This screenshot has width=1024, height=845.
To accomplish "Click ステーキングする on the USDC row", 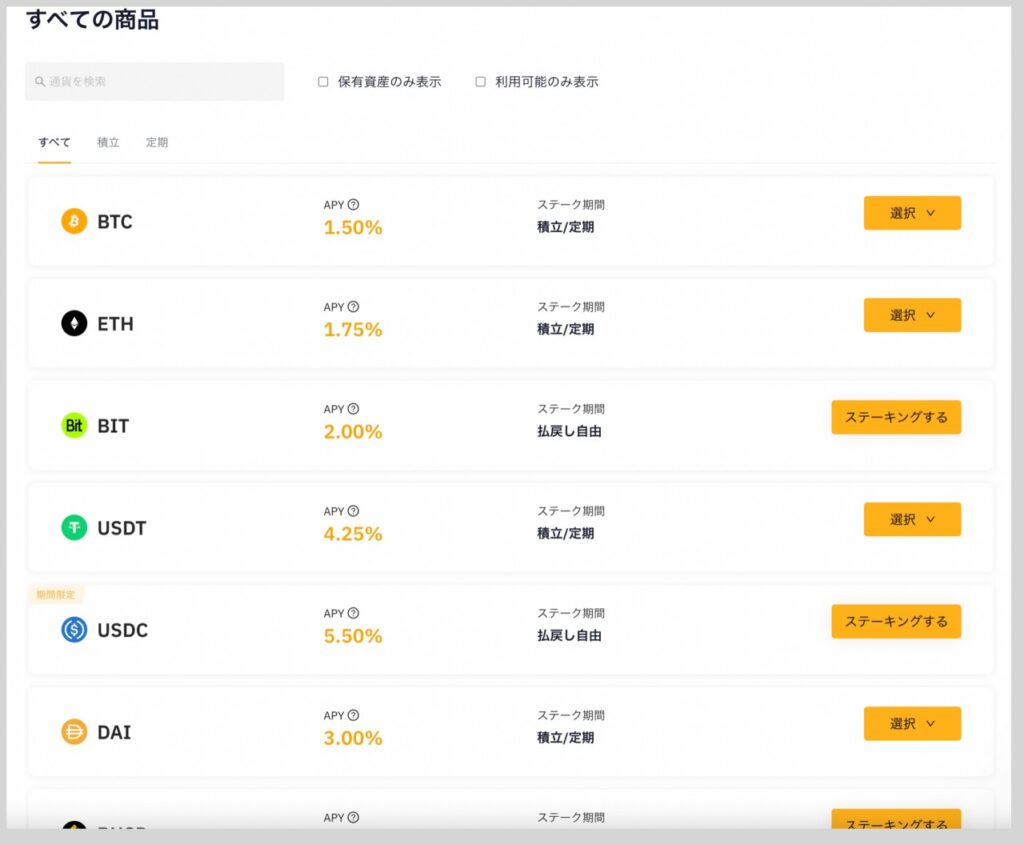I will coord(895,621).
